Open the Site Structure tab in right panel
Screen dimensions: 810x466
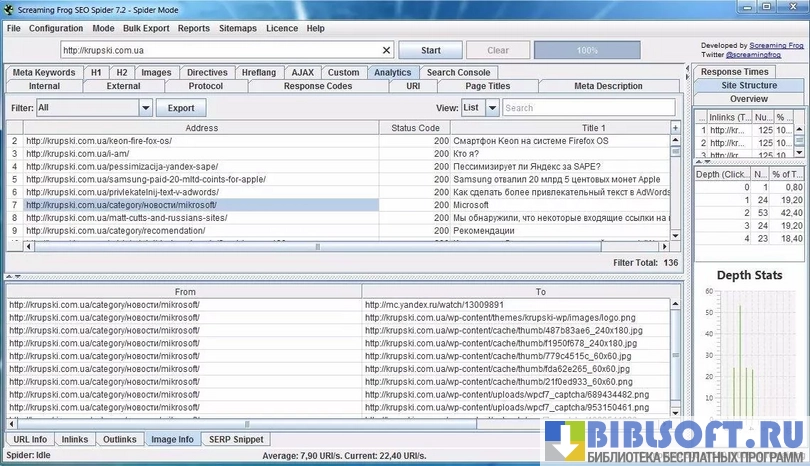[x=749, y=86]
